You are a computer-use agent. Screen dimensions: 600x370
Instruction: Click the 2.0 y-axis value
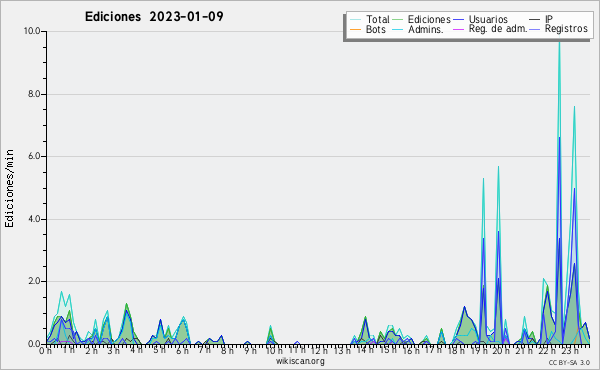[34, 281]
